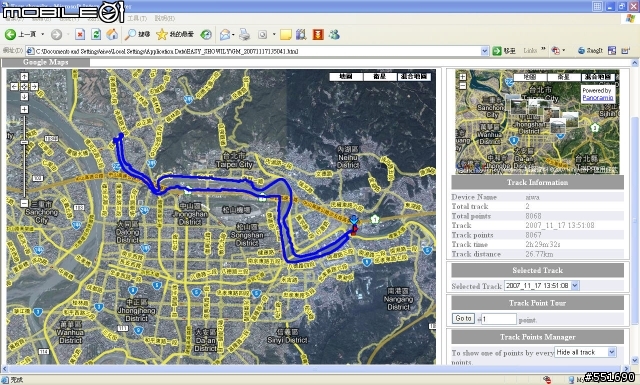Open the History clock icon in toolbar

point(206,35)
